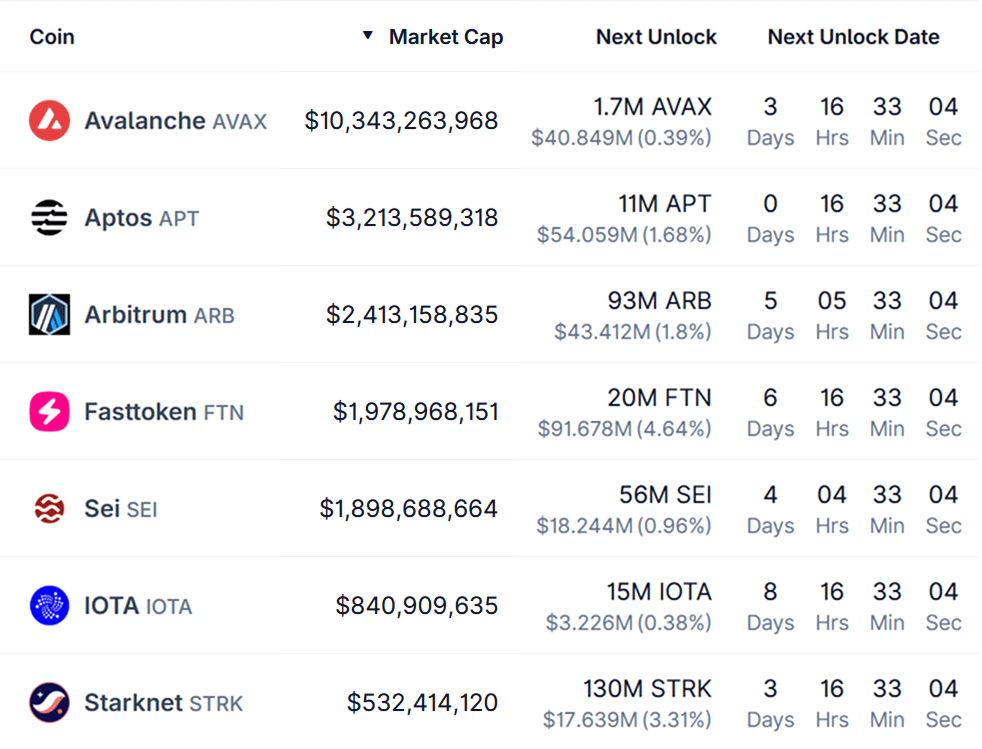Viewport: 982px width, 749px height.
Task: Click the $43.412M (1.8%) value
Action: tap(633, 332)
